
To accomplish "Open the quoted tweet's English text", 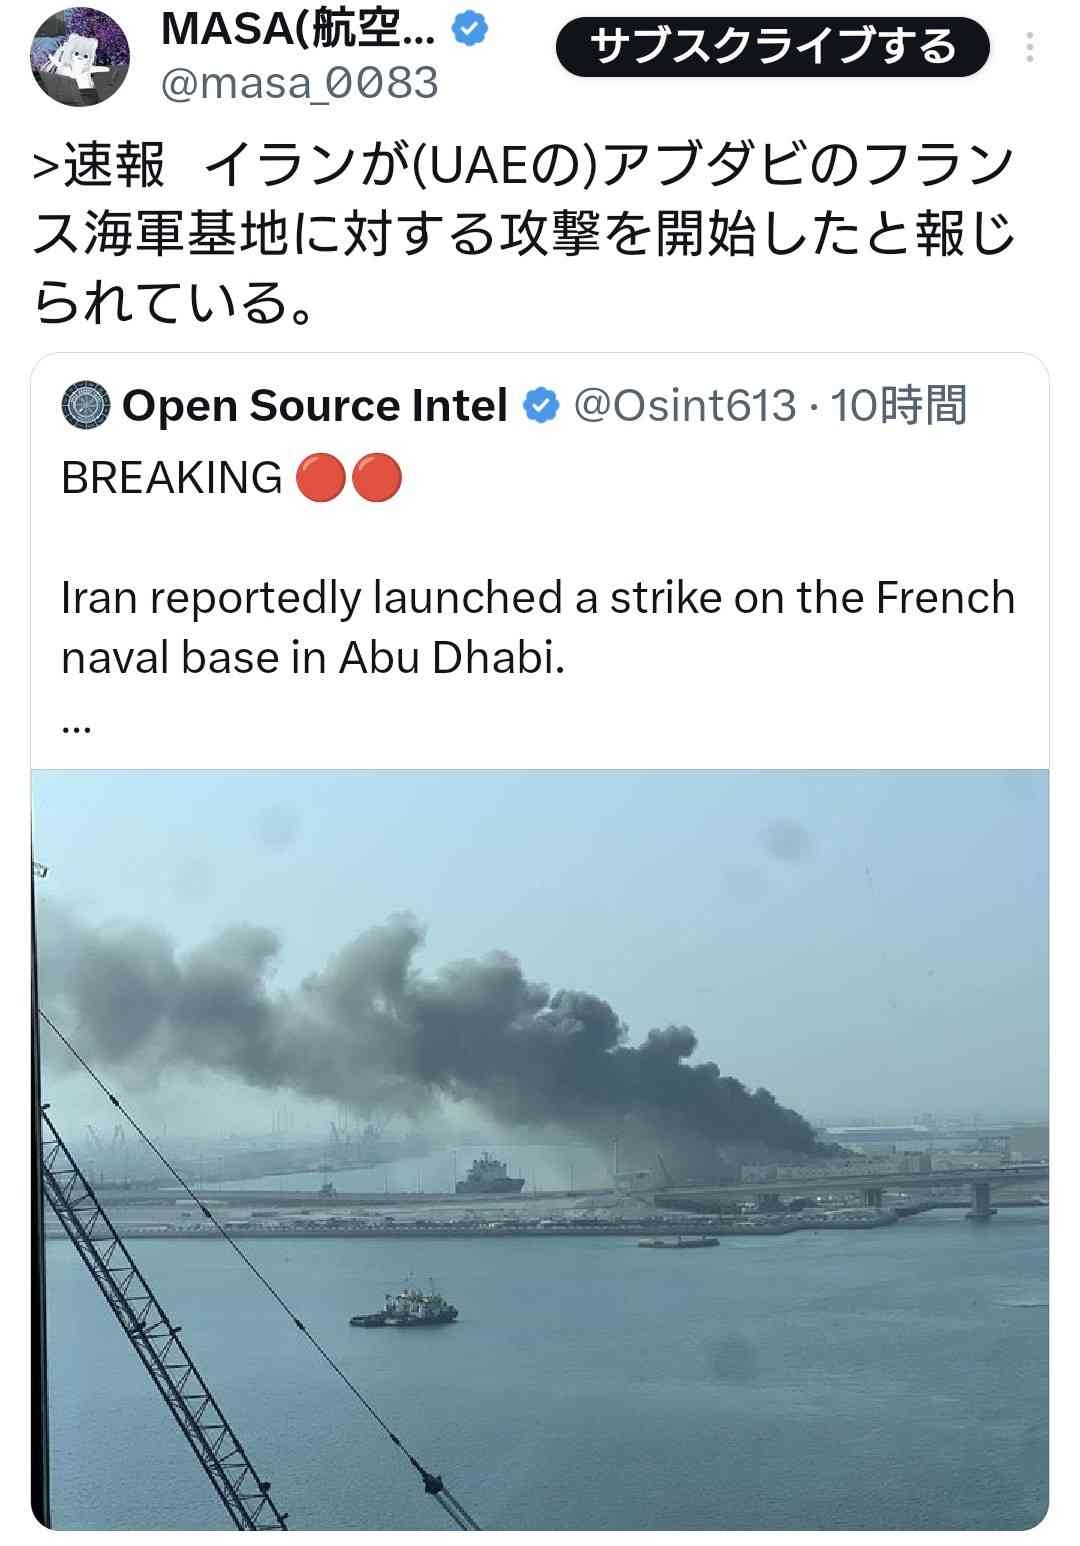I will pyautogui.click(x=538, y=627).
